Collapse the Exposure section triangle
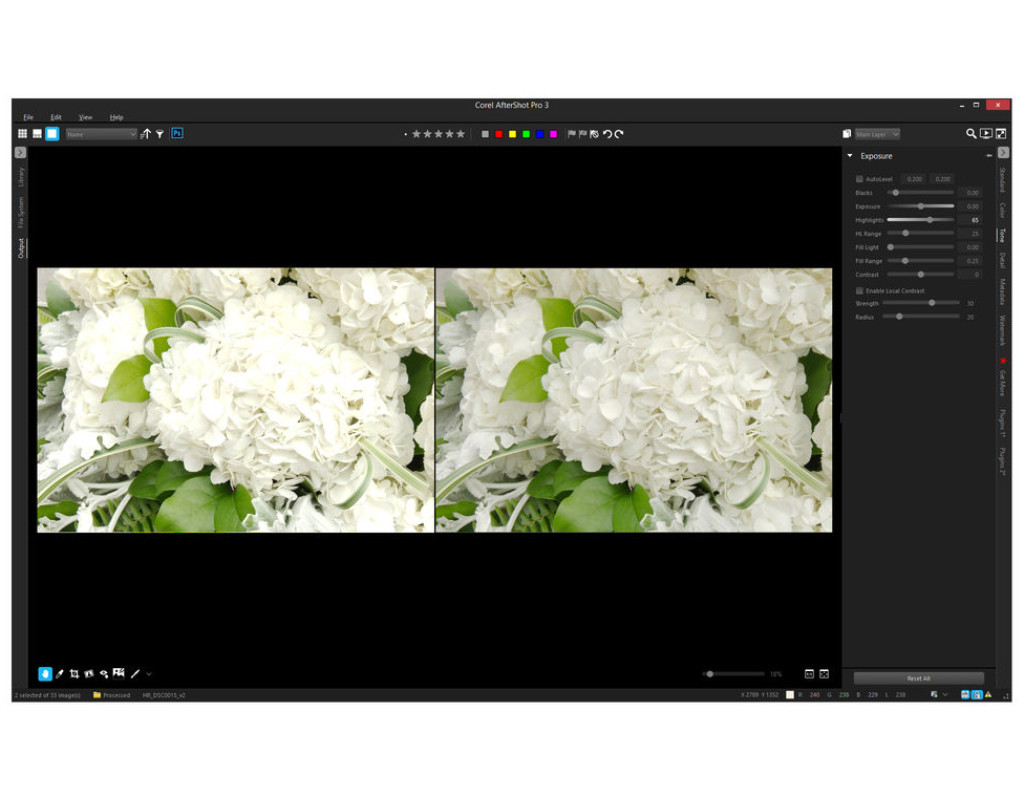 coord(850,156)
